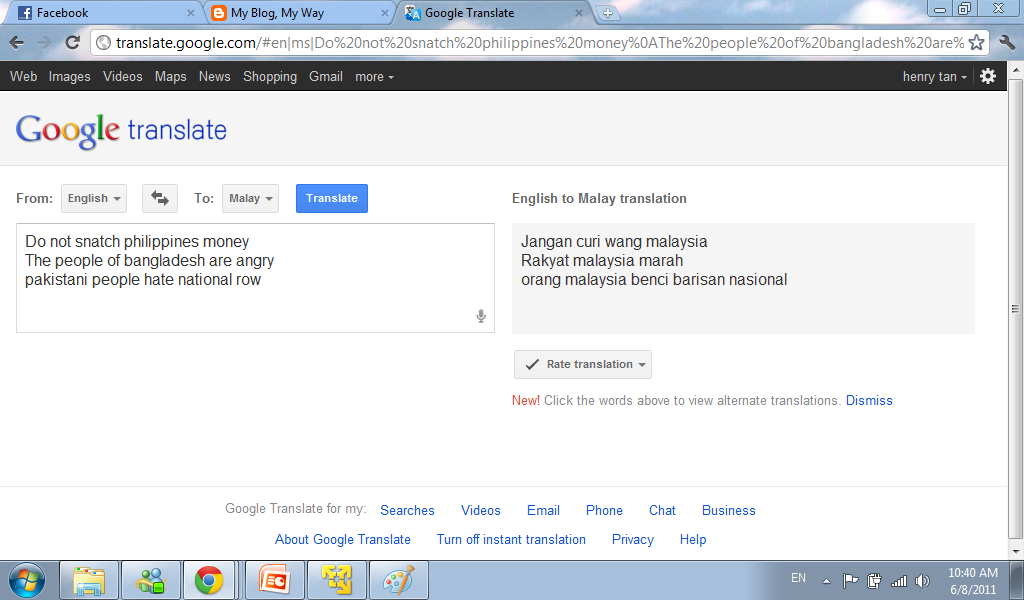
Task: Click Turn off instant translation
Action: (x=511, y=540)
